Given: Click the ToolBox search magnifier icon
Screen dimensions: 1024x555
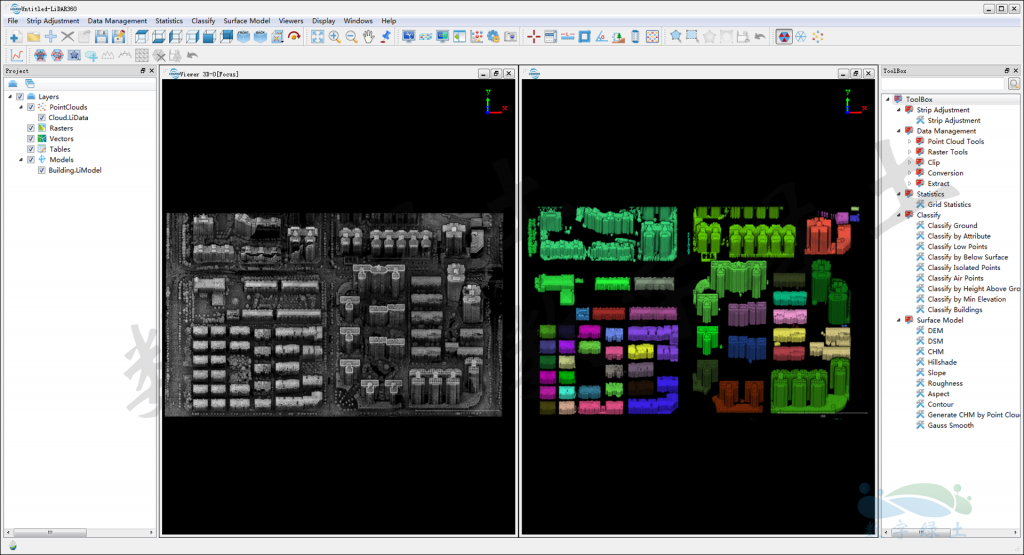Looking at the screenshot, I should point(1014,84).
